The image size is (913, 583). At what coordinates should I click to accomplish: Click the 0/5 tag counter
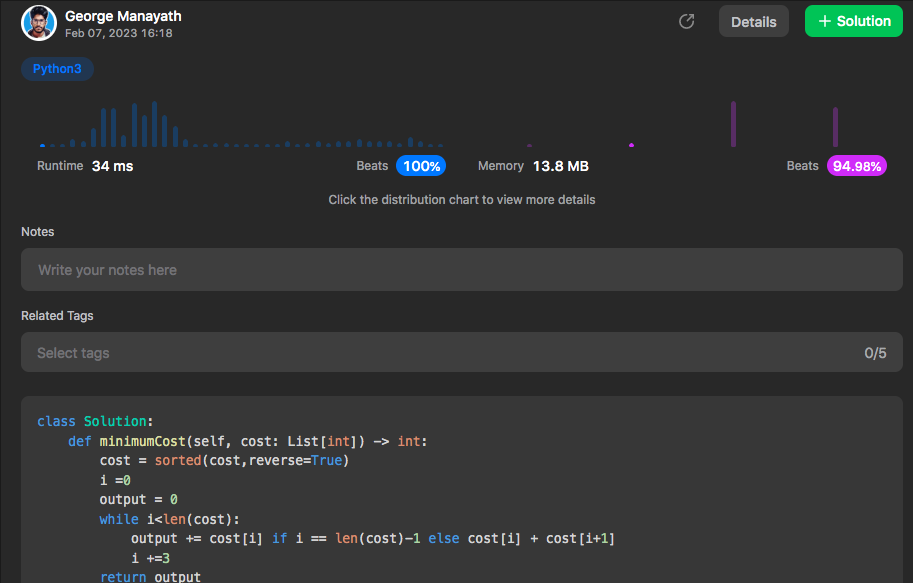pos(875,353)
